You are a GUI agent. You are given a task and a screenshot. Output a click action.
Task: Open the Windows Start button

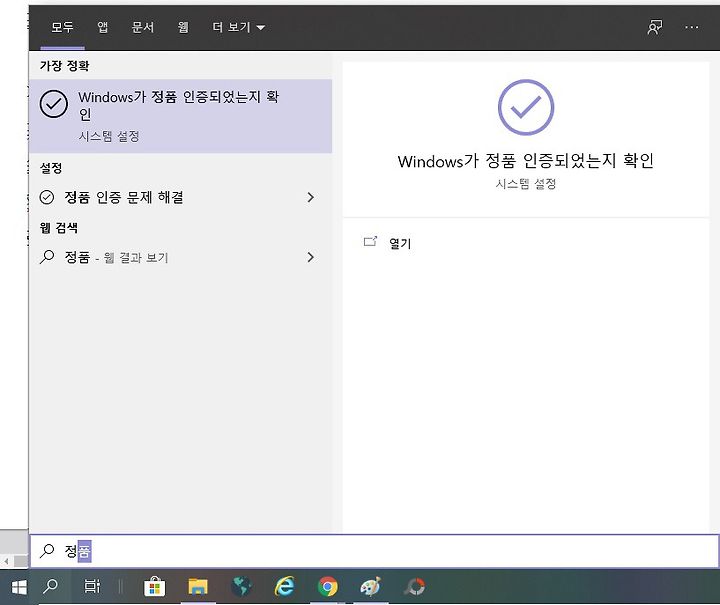18,587
